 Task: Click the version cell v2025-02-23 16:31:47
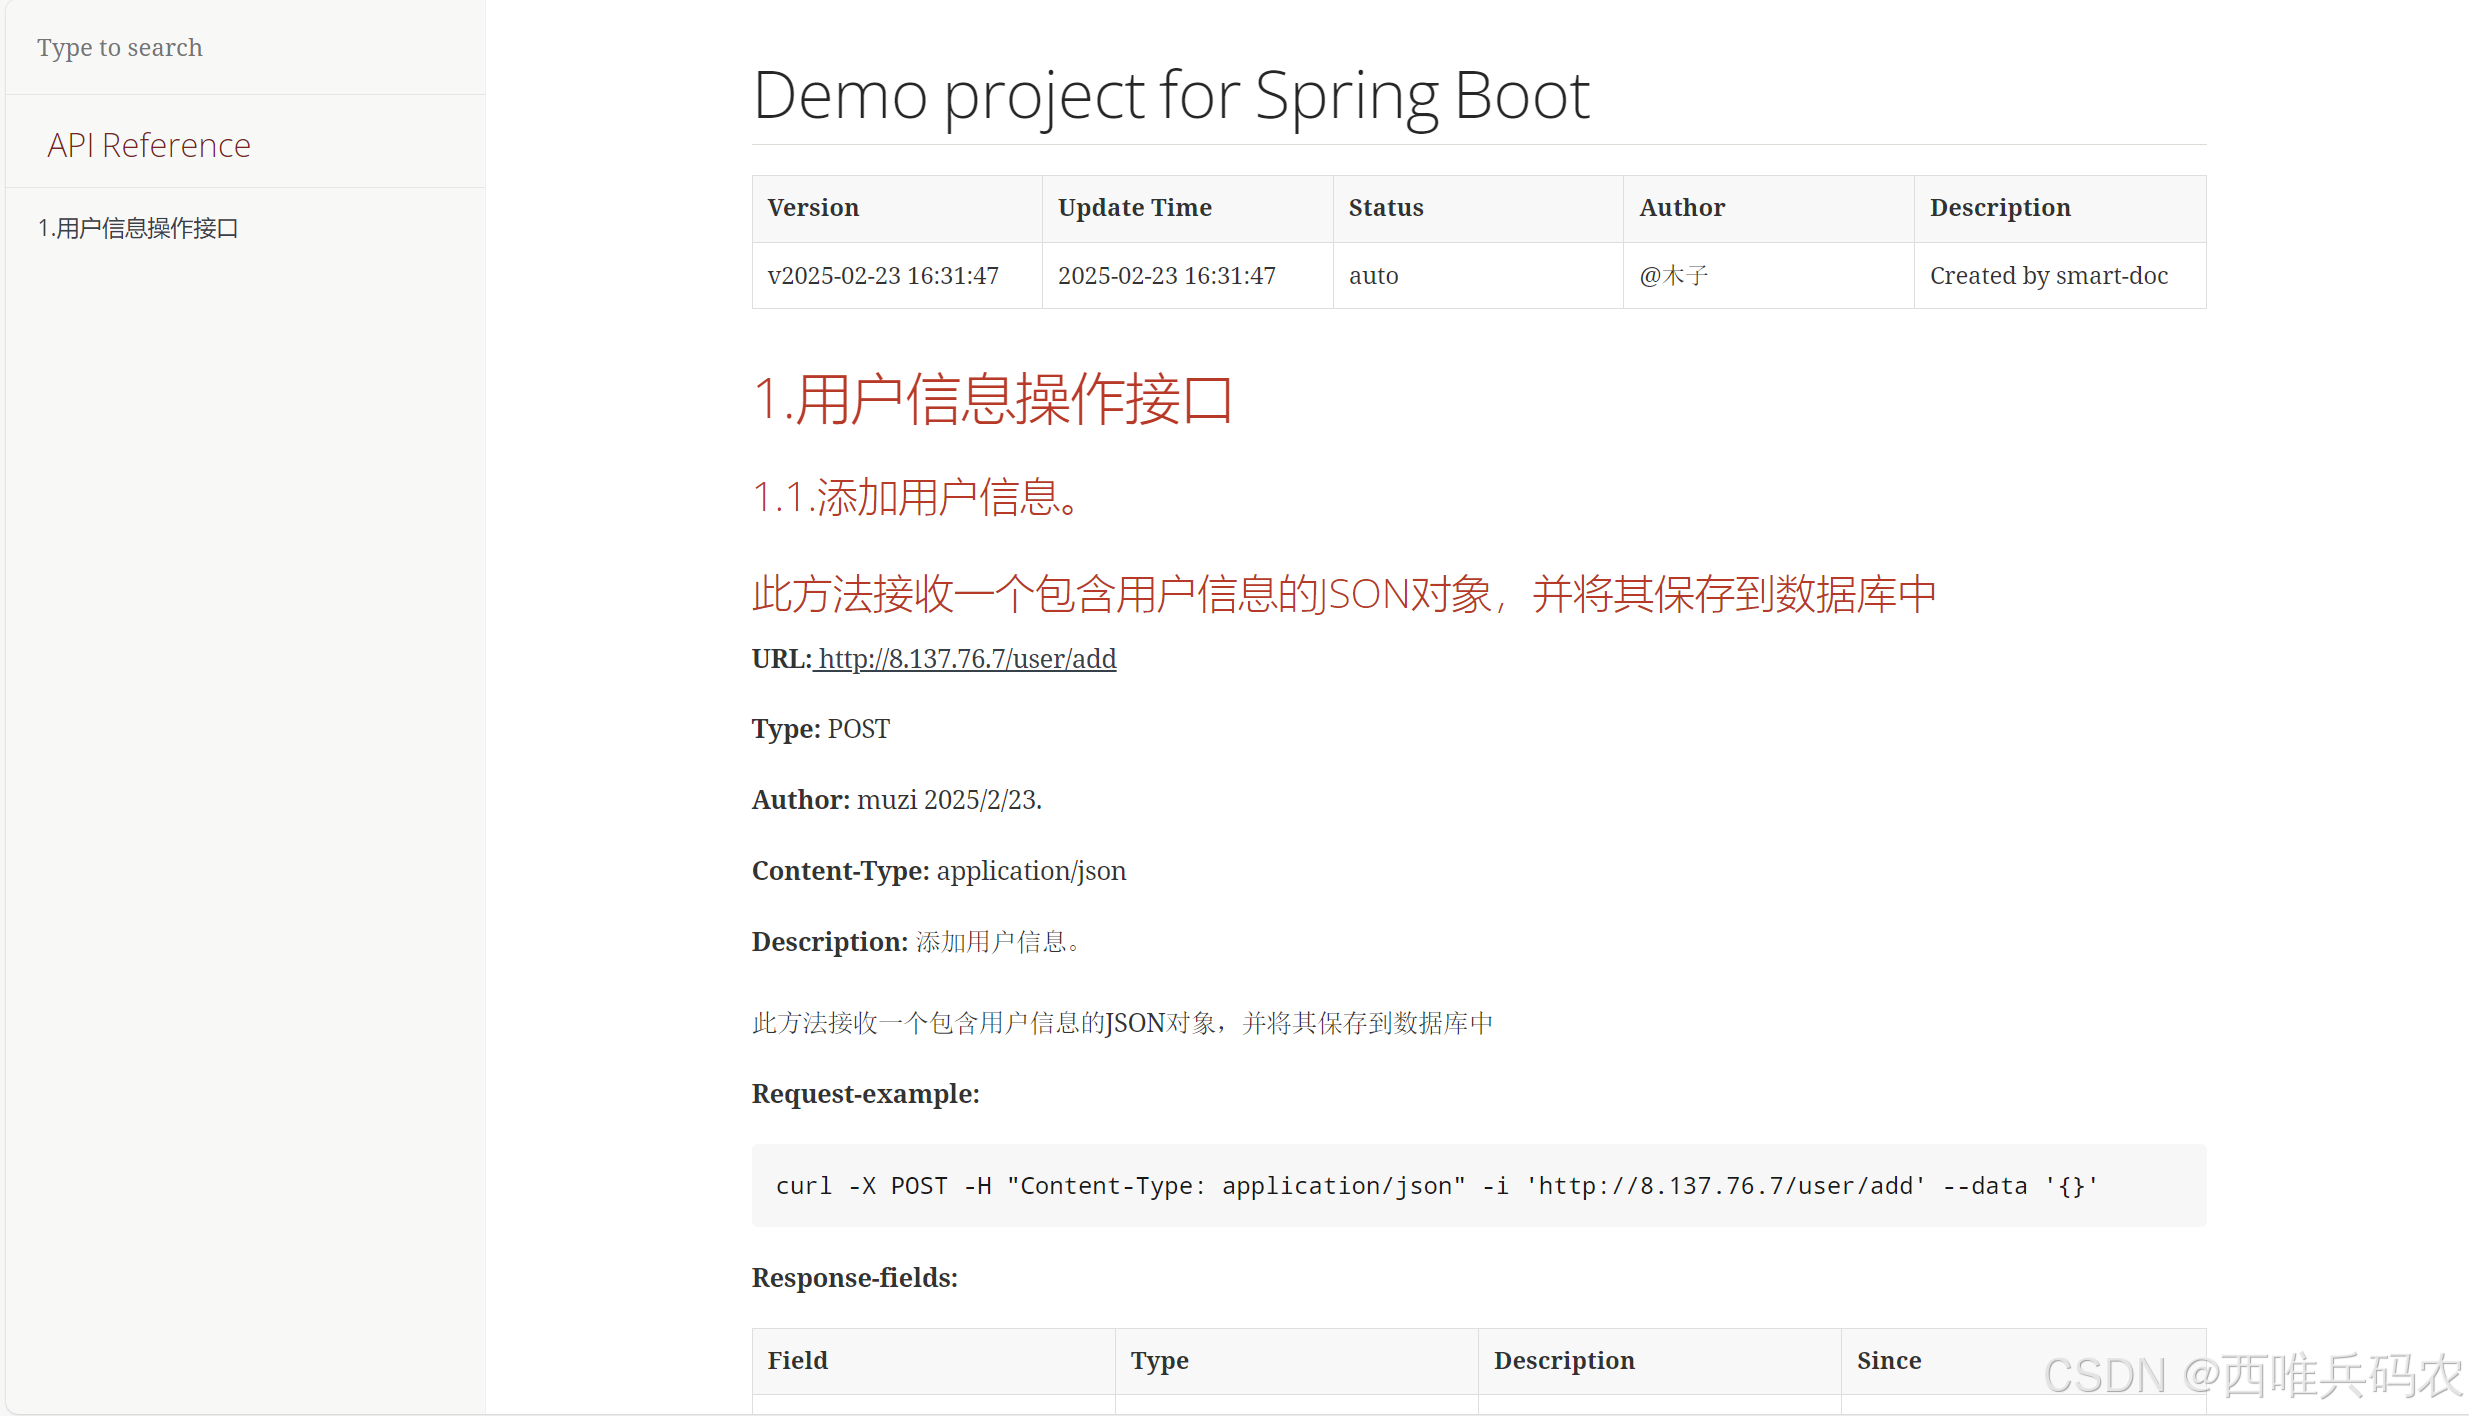pyautogui.click(x=884, y=275)
